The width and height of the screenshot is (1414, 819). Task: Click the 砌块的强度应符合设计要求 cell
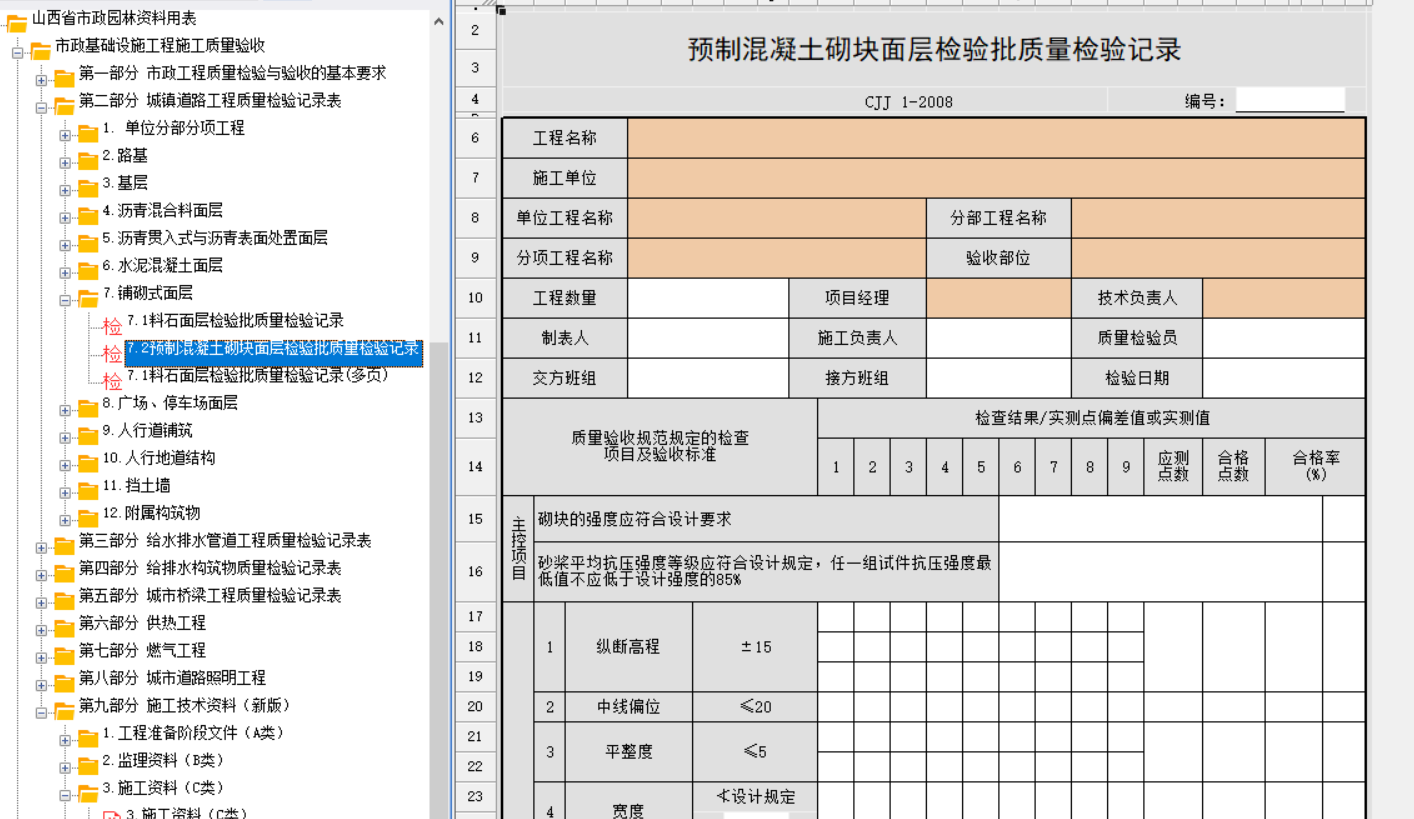(x=766, y=519)
